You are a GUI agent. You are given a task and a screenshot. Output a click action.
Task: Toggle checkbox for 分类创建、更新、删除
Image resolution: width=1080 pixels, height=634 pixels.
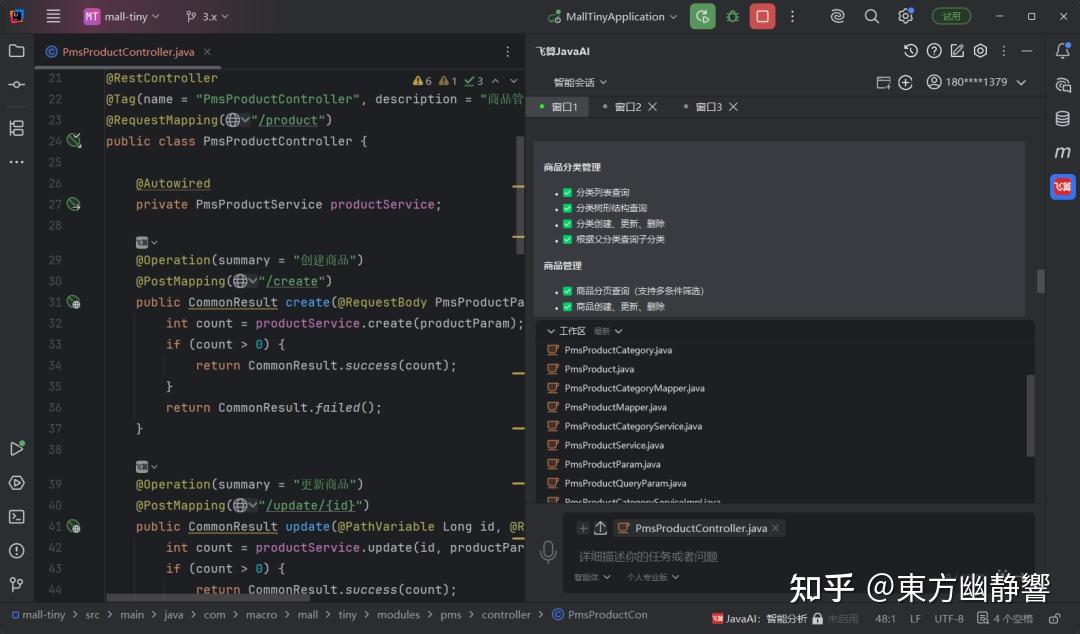[568, 223]
